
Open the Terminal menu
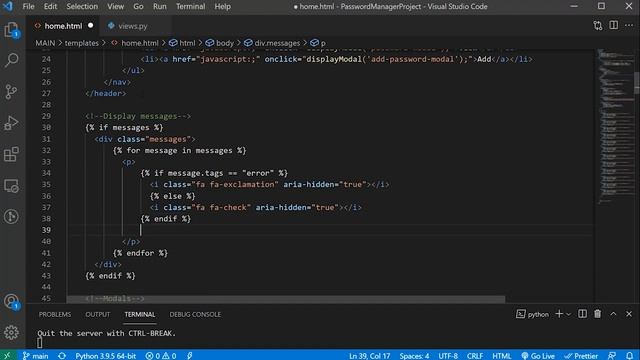tap(191, 7)
